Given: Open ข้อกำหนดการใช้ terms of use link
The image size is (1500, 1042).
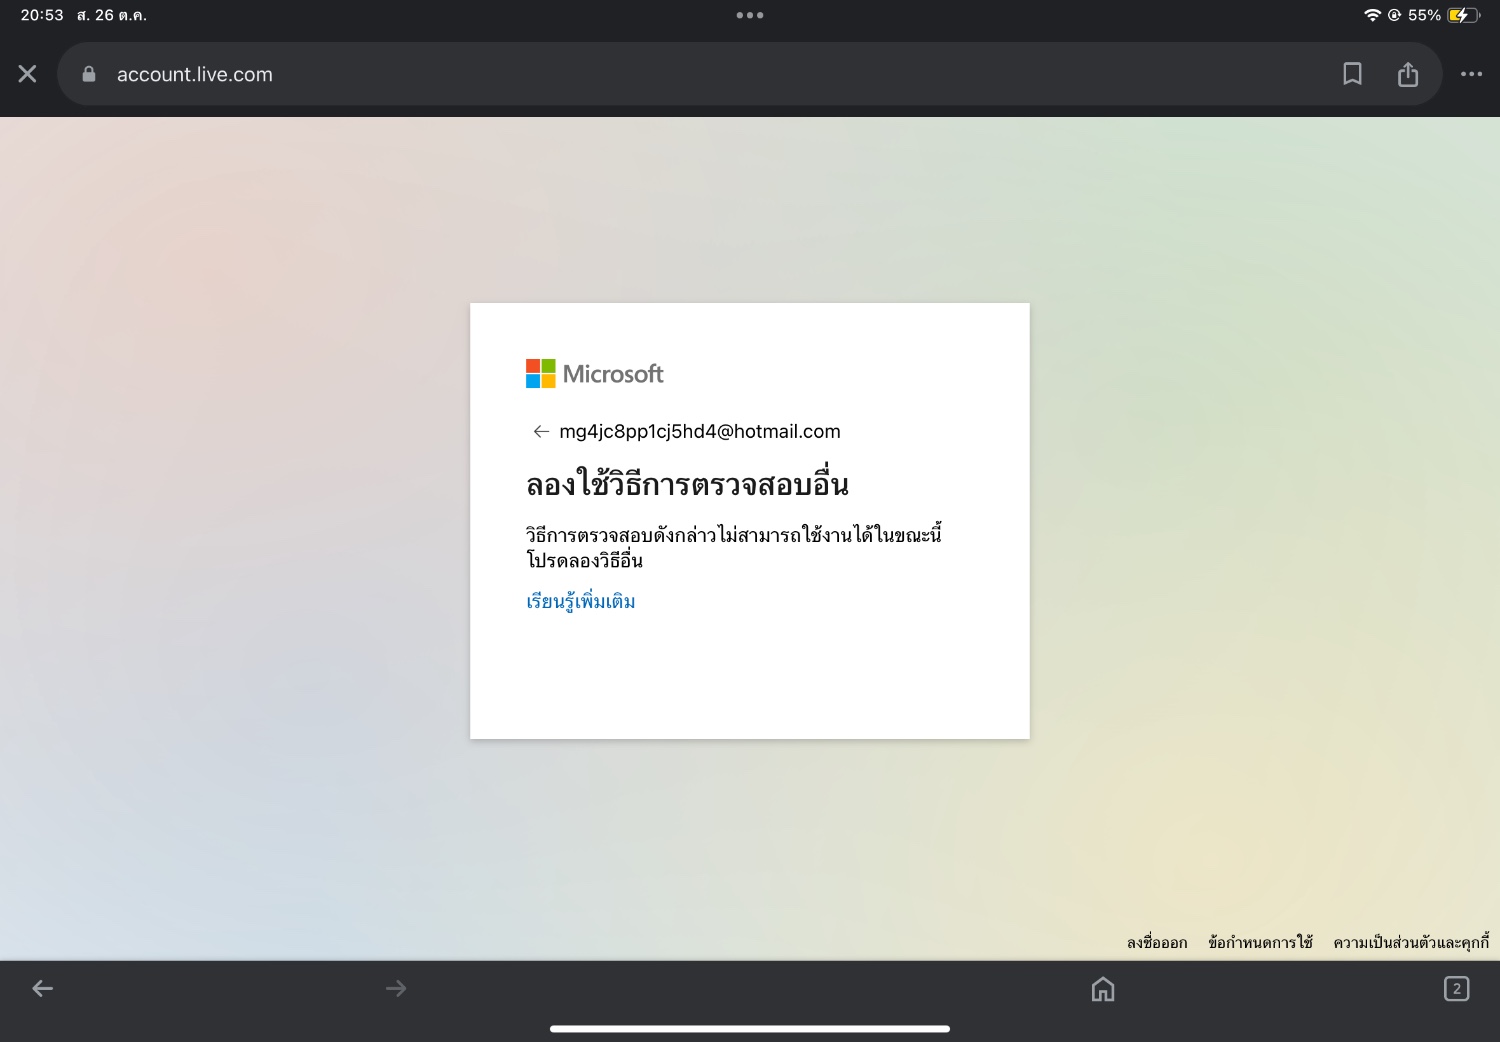Looking at the screenshot, I should pyautogui.click(x=1260, y=942).
